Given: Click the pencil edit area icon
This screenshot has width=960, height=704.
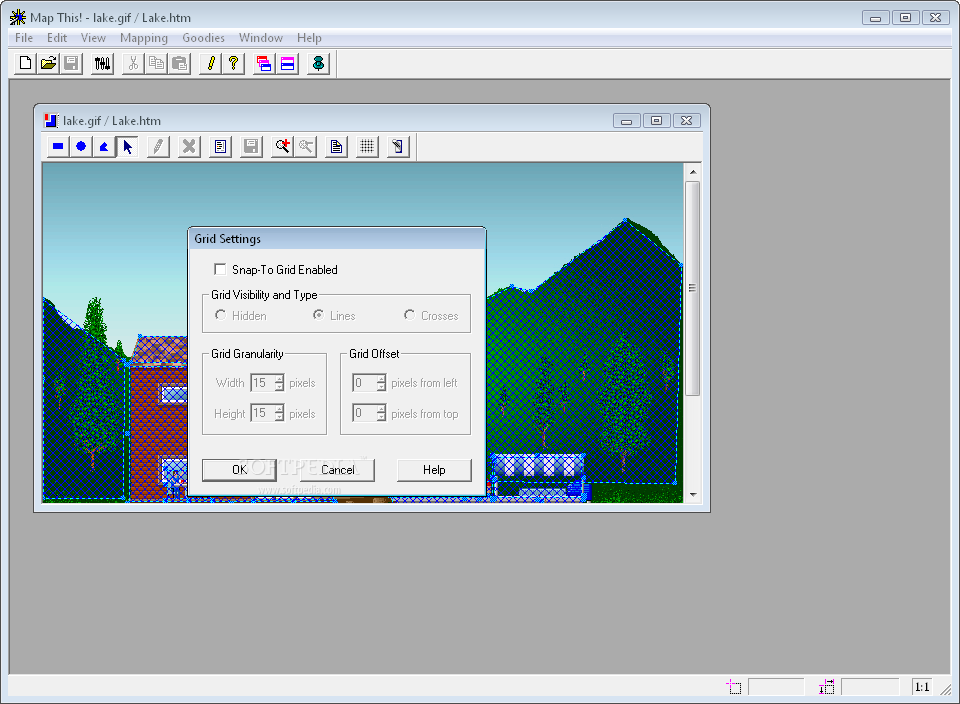Looking at the screenshot, I should tap(158, 147).
